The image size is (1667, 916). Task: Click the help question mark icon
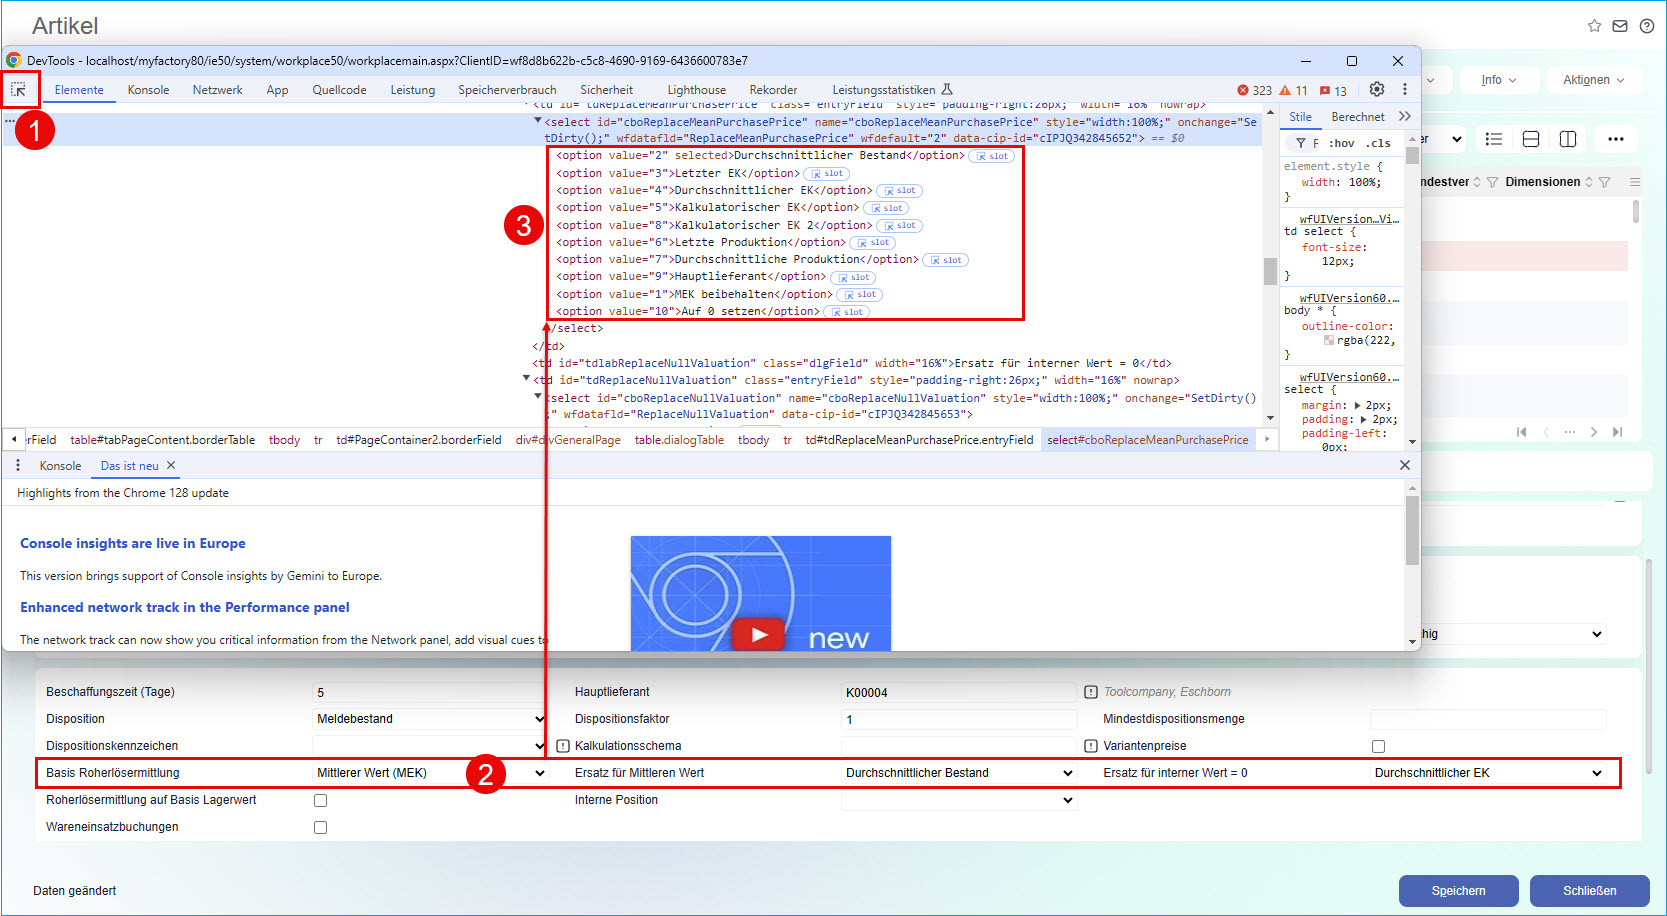(1647, 26)
